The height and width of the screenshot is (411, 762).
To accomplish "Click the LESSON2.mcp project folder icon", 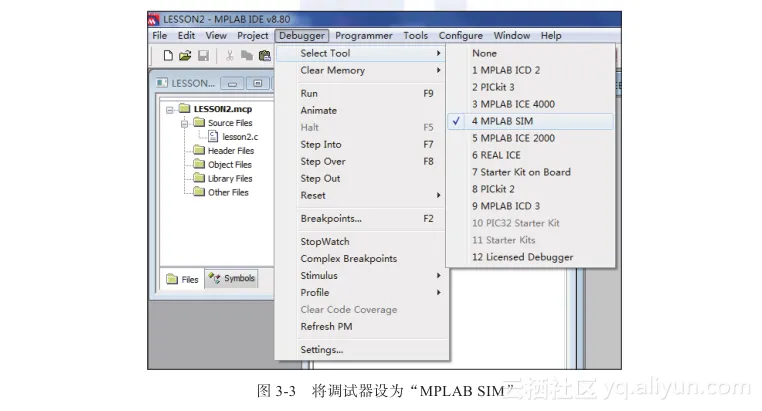I will [184, 108].
